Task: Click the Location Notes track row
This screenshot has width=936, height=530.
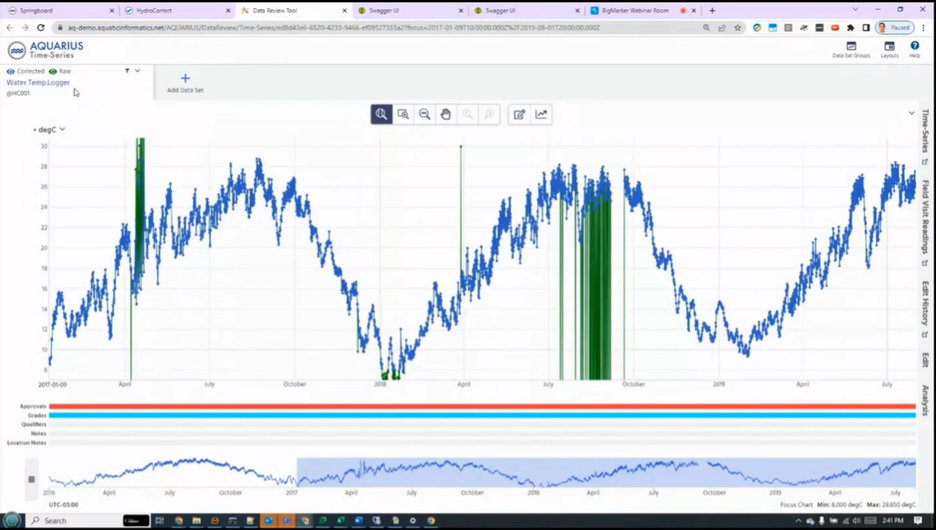Action: [482, 443]
